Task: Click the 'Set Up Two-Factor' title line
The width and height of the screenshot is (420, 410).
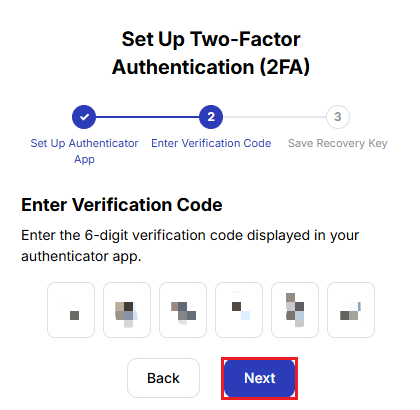Action: 211,39
